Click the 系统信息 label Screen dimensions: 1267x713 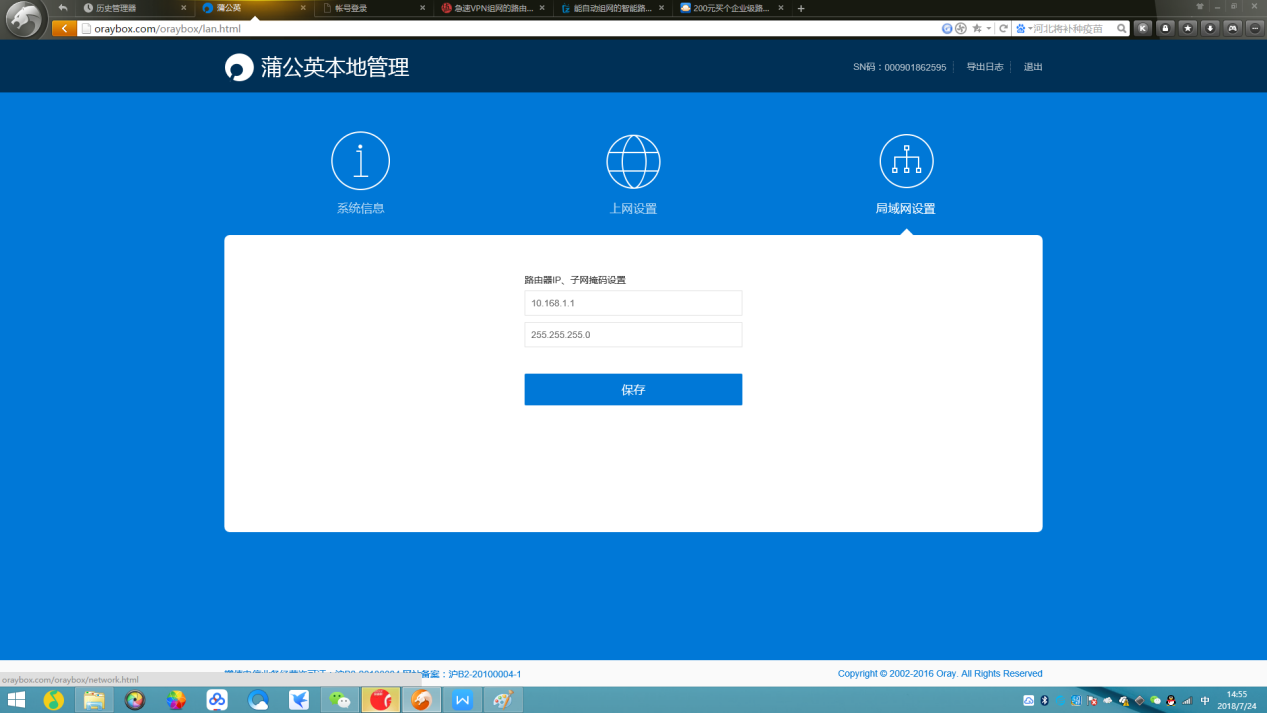coord(360,208)
